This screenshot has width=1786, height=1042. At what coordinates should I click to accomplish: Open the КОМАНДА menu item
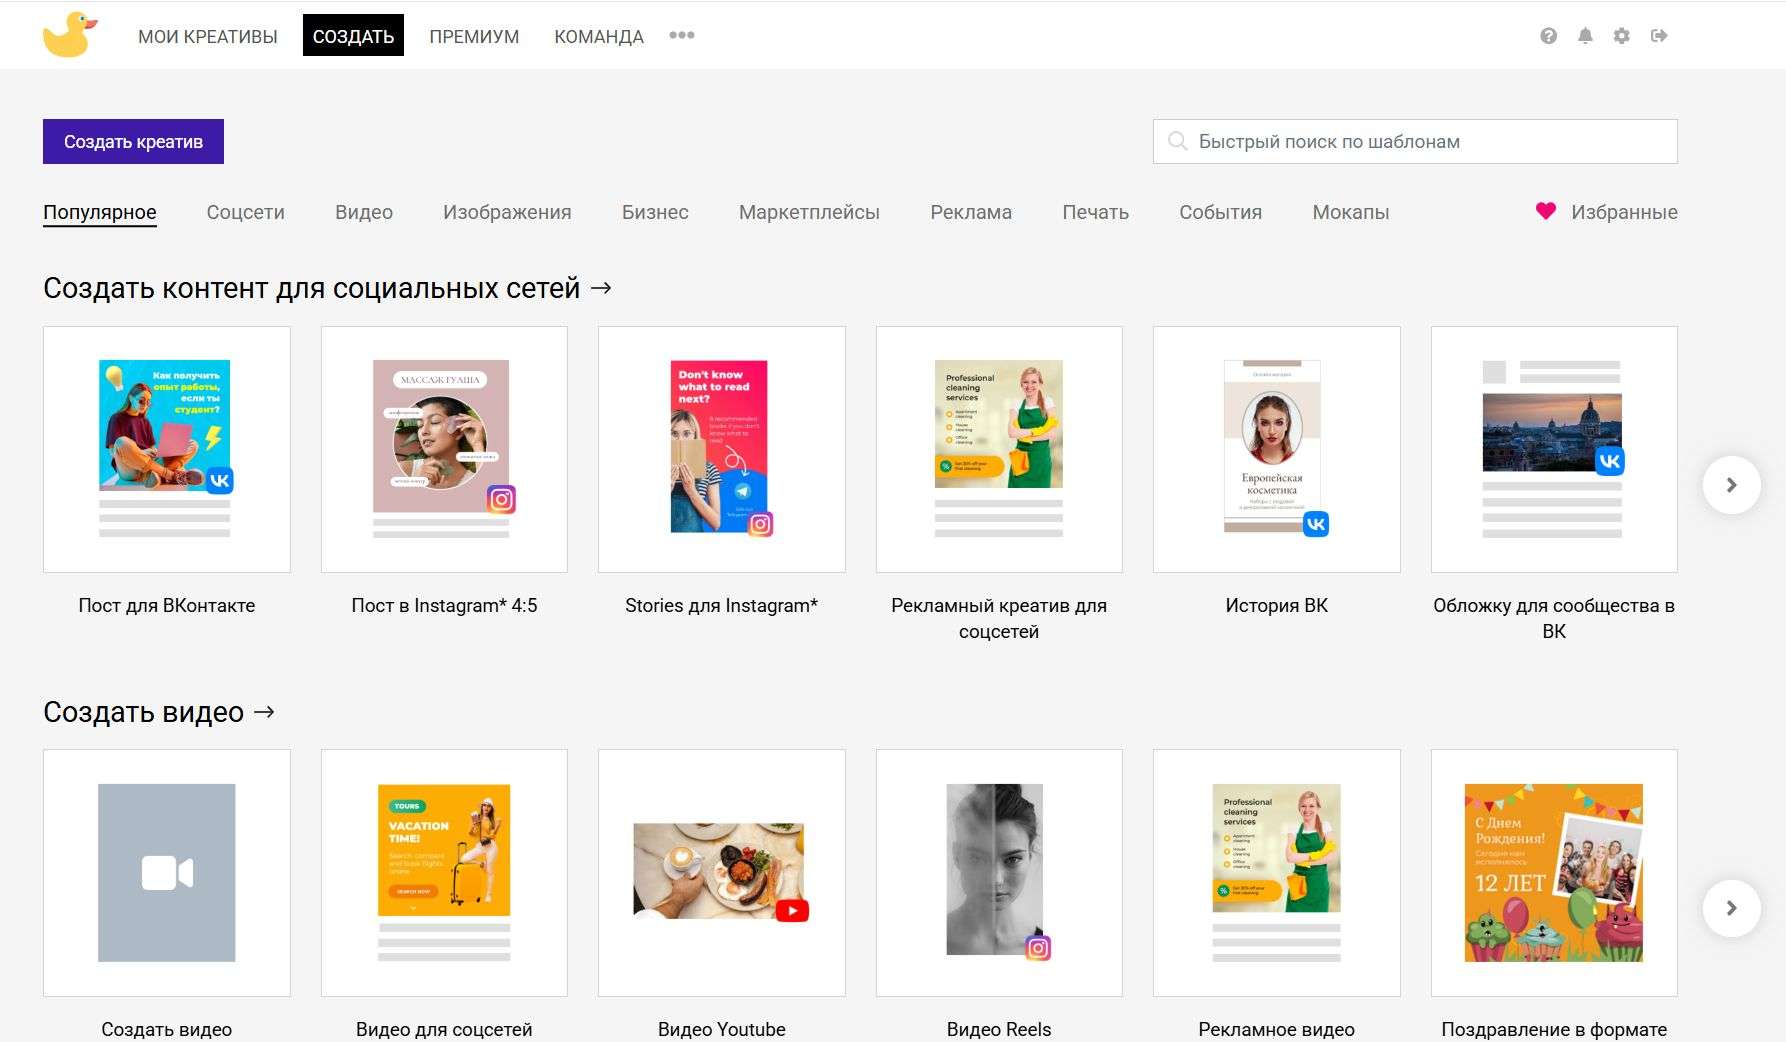click(599, 36)
